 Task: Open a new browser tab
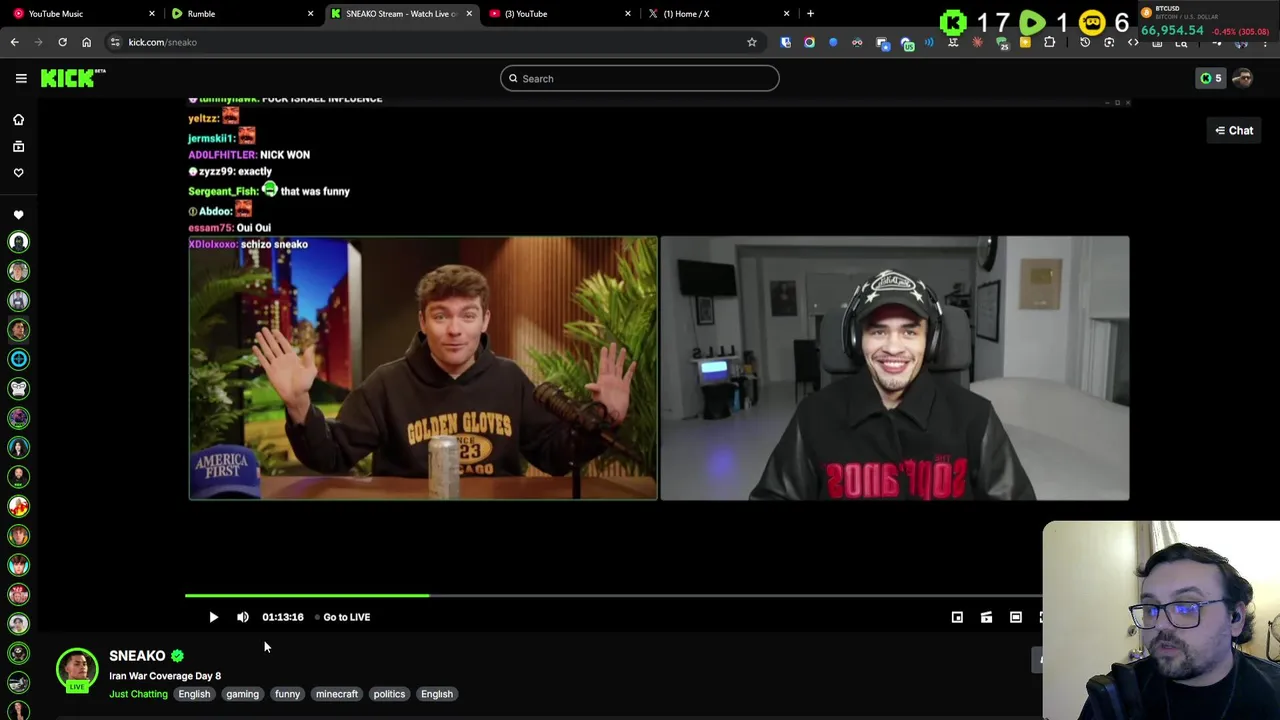pyautogui.click(x=810, y=14)
